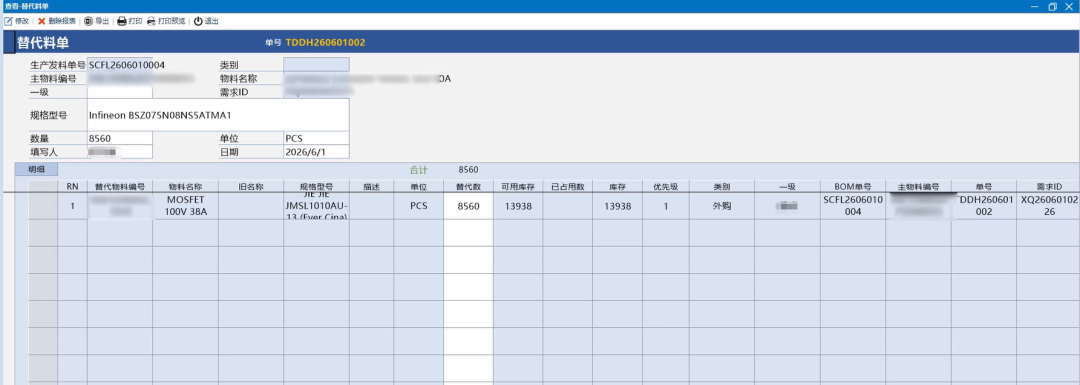Click the 单号 cell TDDH260601002 in row 1
Image resolution: width=1080 pixels, height=385 pixels.
(x=984, y=206)
